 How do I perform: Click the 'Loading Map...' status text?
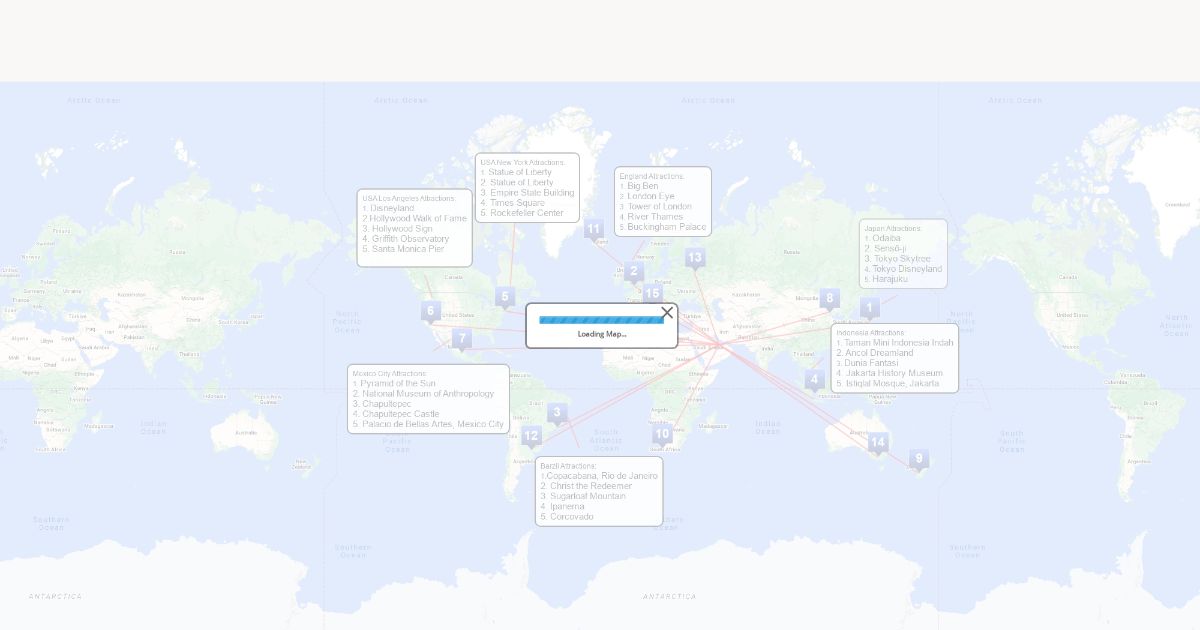[x=602, y=334]
